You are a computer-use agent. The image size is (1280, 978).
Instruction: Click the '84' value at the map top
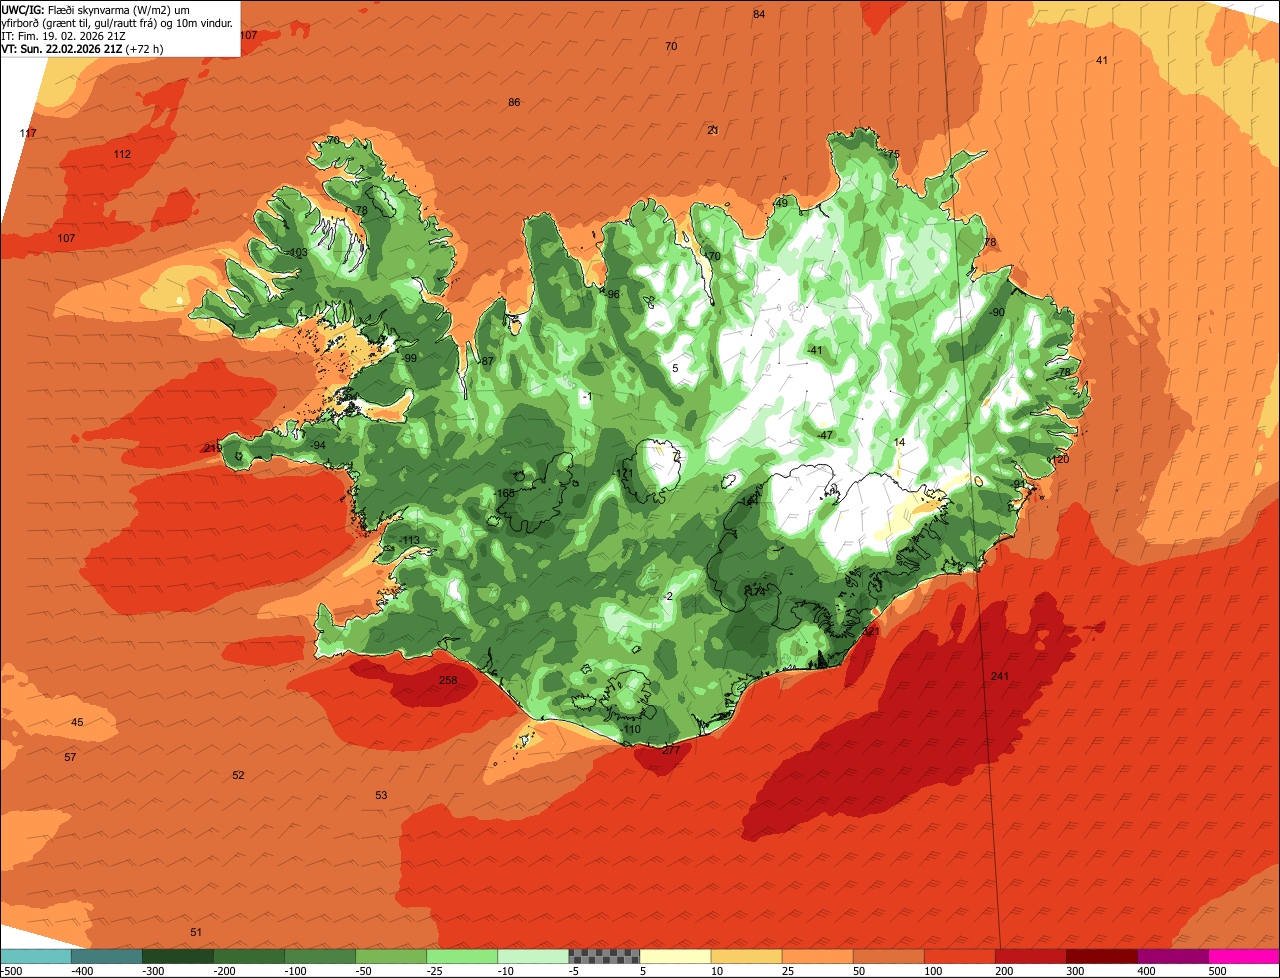click(x=759, y=14)
